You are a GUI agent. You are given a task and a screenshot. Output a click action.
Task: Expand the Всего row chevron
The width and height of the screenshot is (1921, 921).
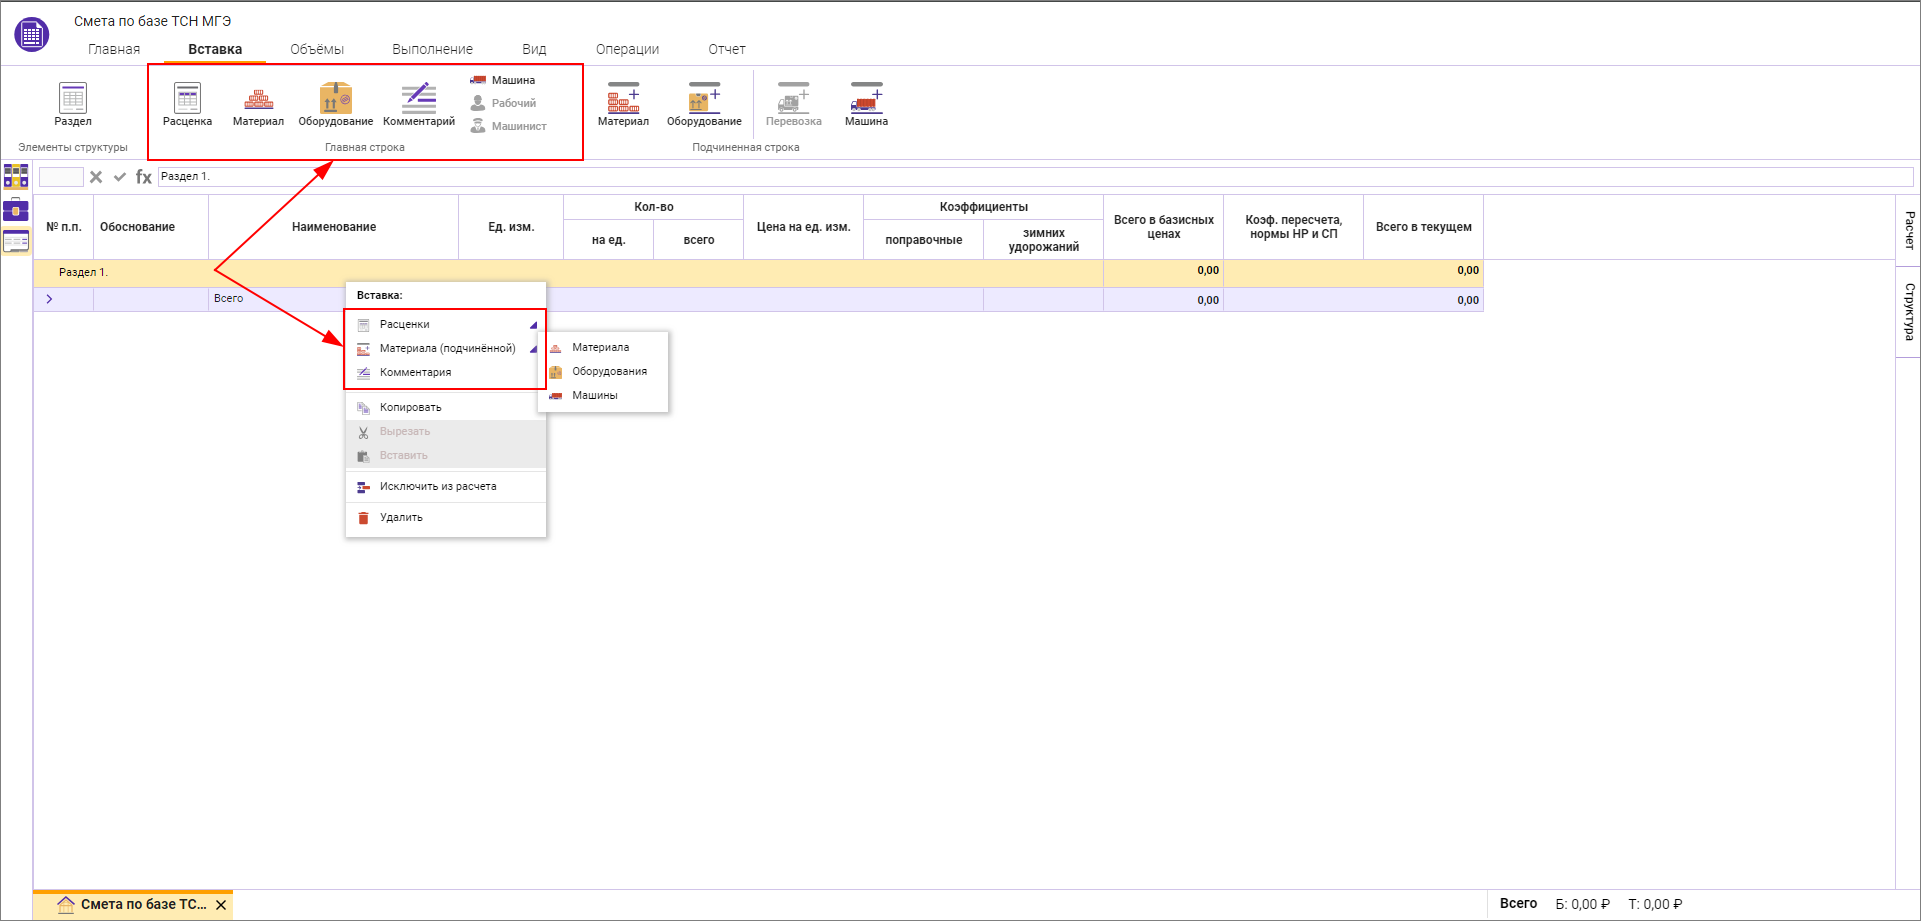pyautogui.click(x=49, y=299)
